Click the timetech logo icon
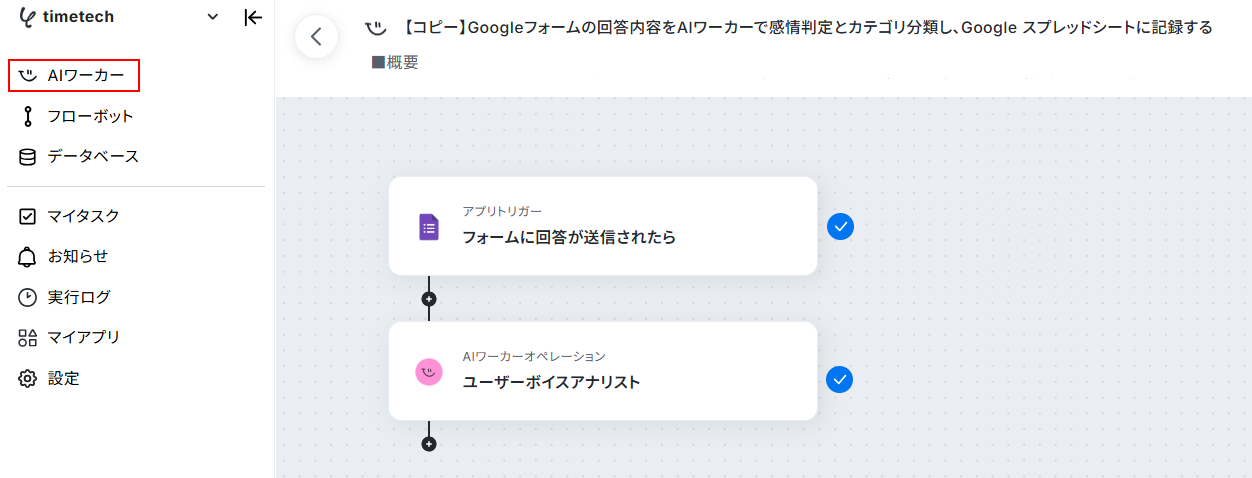The height and width of the screenshot is (478, 1252). pos(27,17)
